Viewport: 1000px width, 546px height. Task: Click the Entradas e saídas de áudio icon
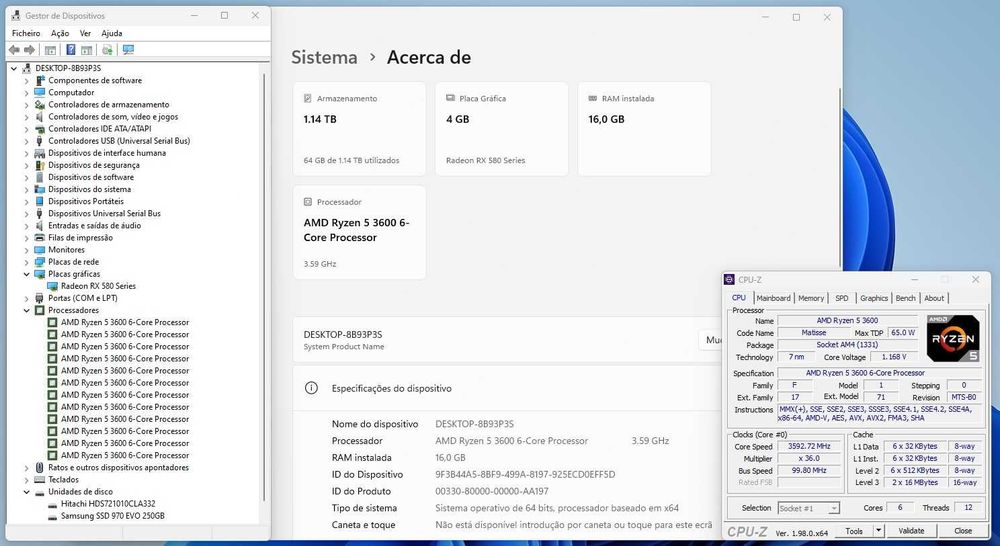pos(40,226)
